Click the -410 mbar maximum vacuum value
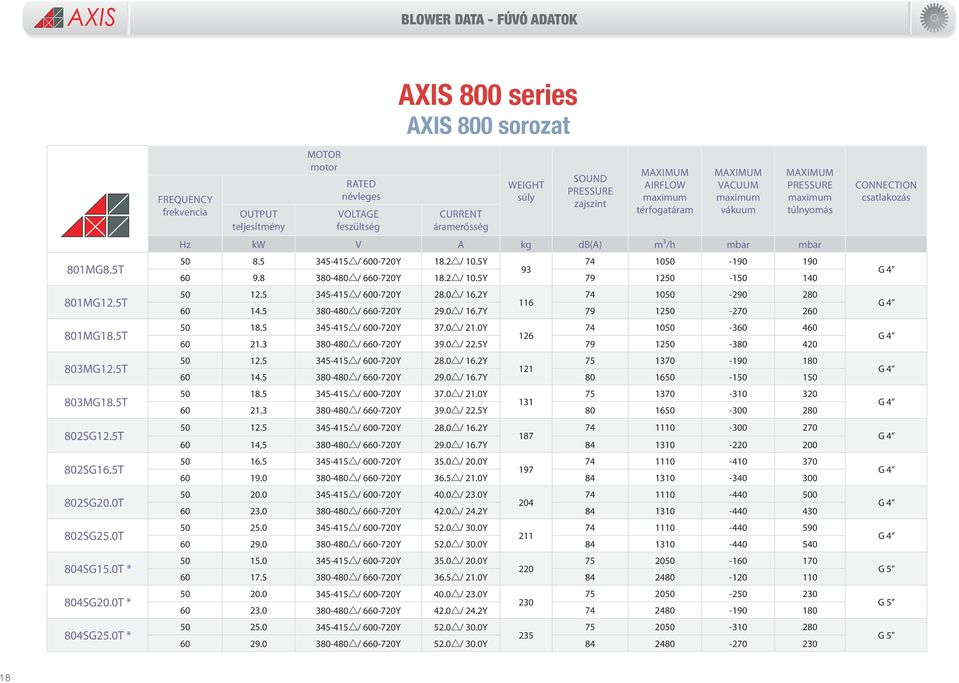Viewport: 959px width, 683px height. [x=738, y=462]
